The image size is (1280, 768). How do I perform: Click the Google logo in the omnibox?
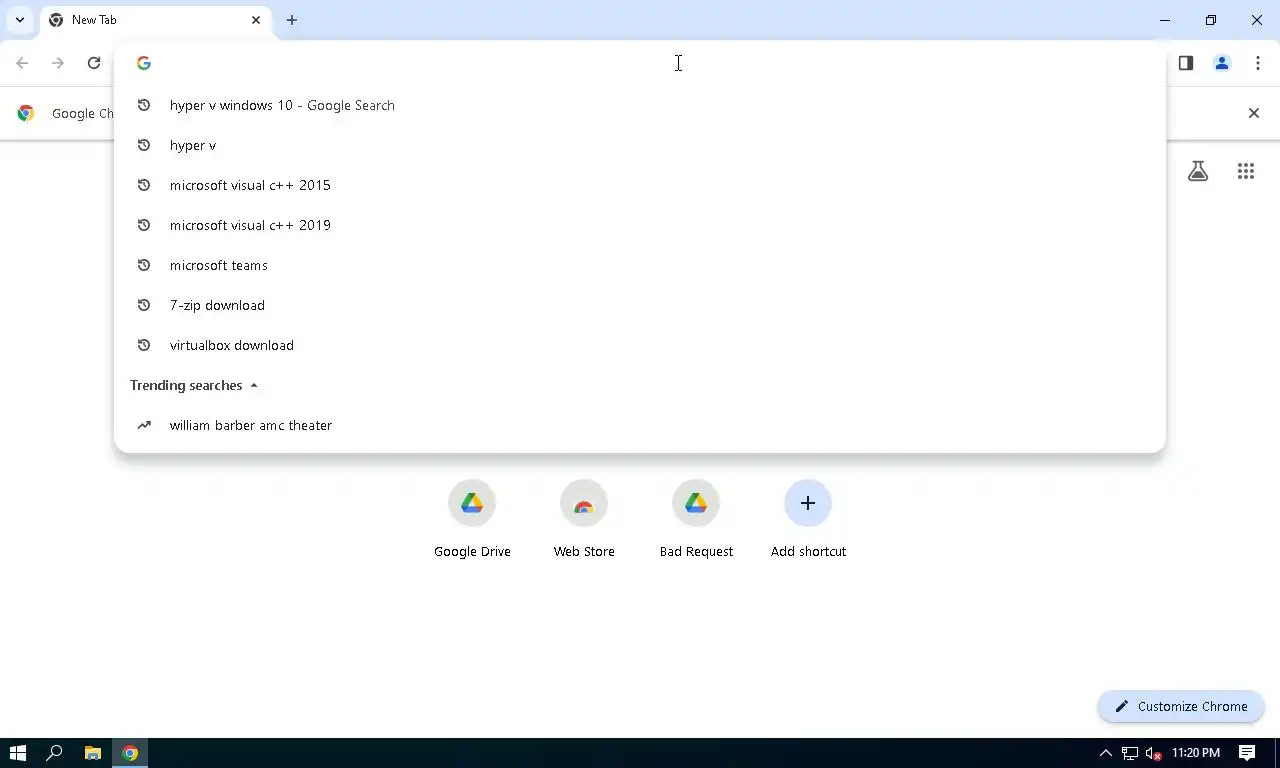[x=144, y=63]
